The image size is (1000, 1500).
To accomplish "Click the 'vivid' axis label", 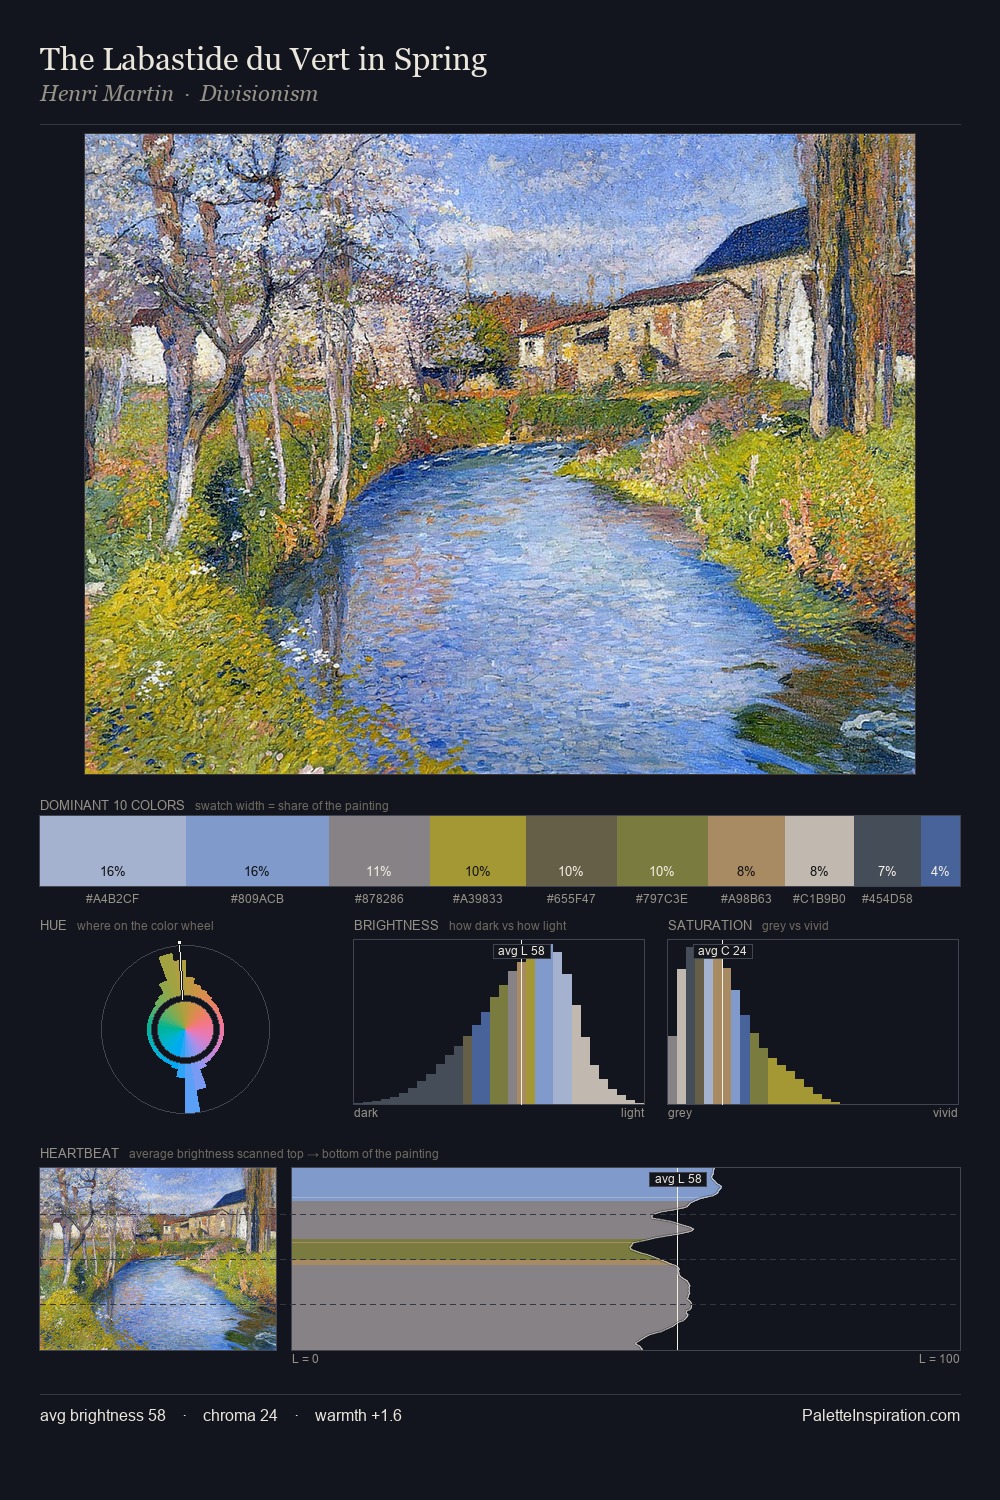I will pyautogui.click(x=945, y=1113).
